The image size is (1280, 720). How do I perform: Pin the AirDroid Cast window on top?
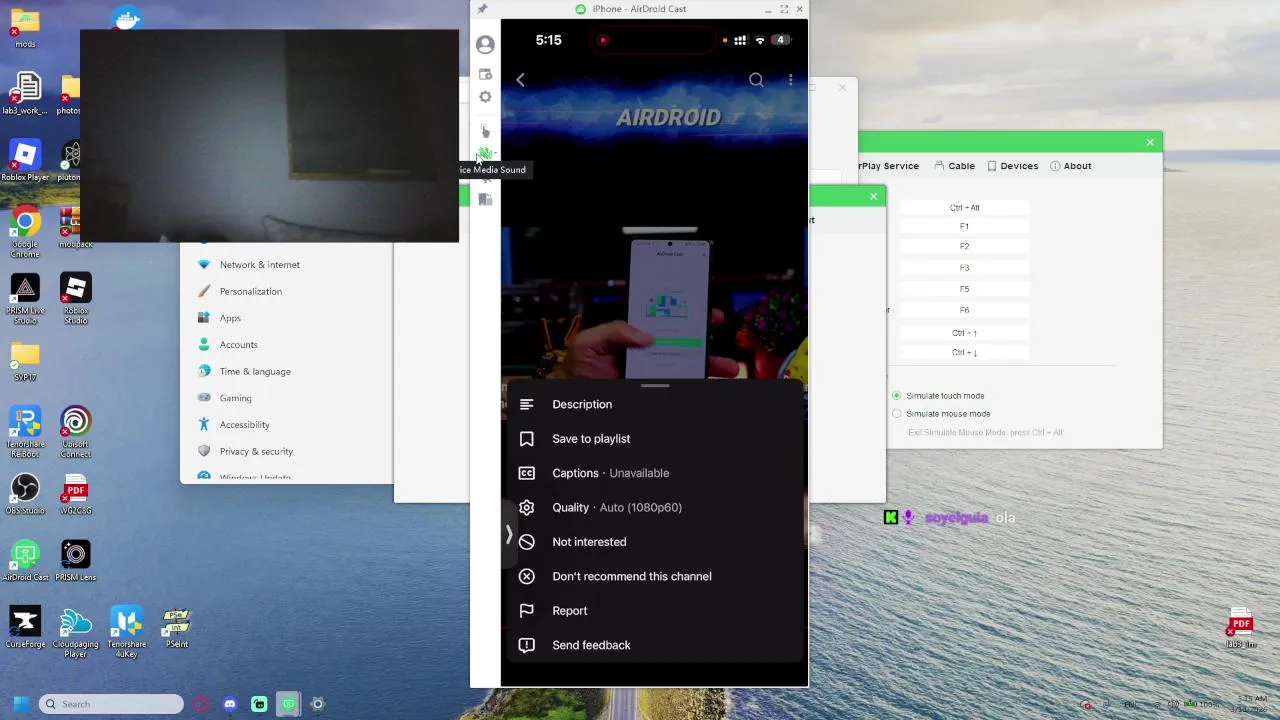pyautogui.click(x=482, y=9)
